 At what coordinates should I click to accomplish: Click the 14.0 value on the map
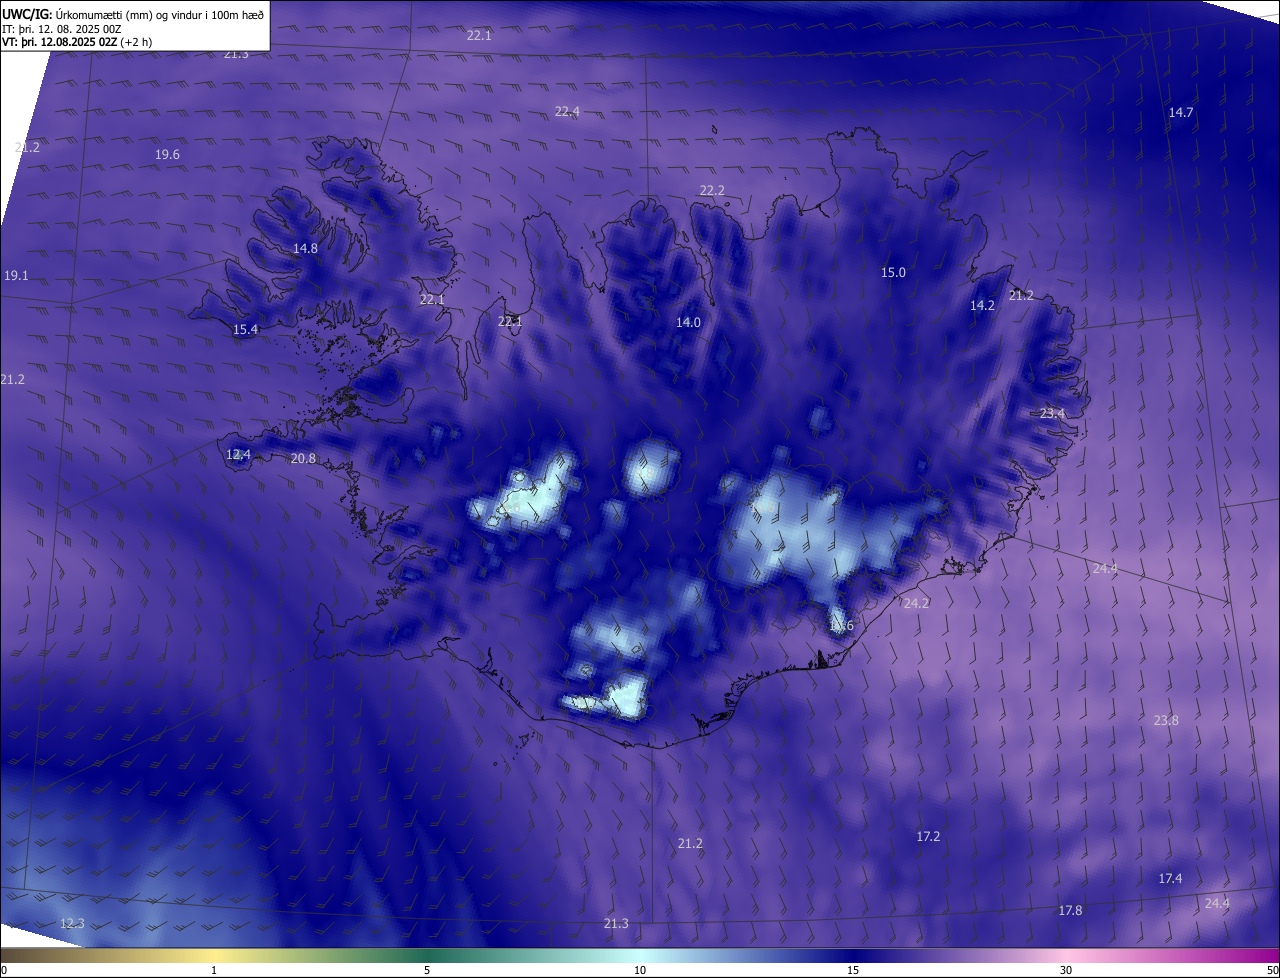click(688, 322)
